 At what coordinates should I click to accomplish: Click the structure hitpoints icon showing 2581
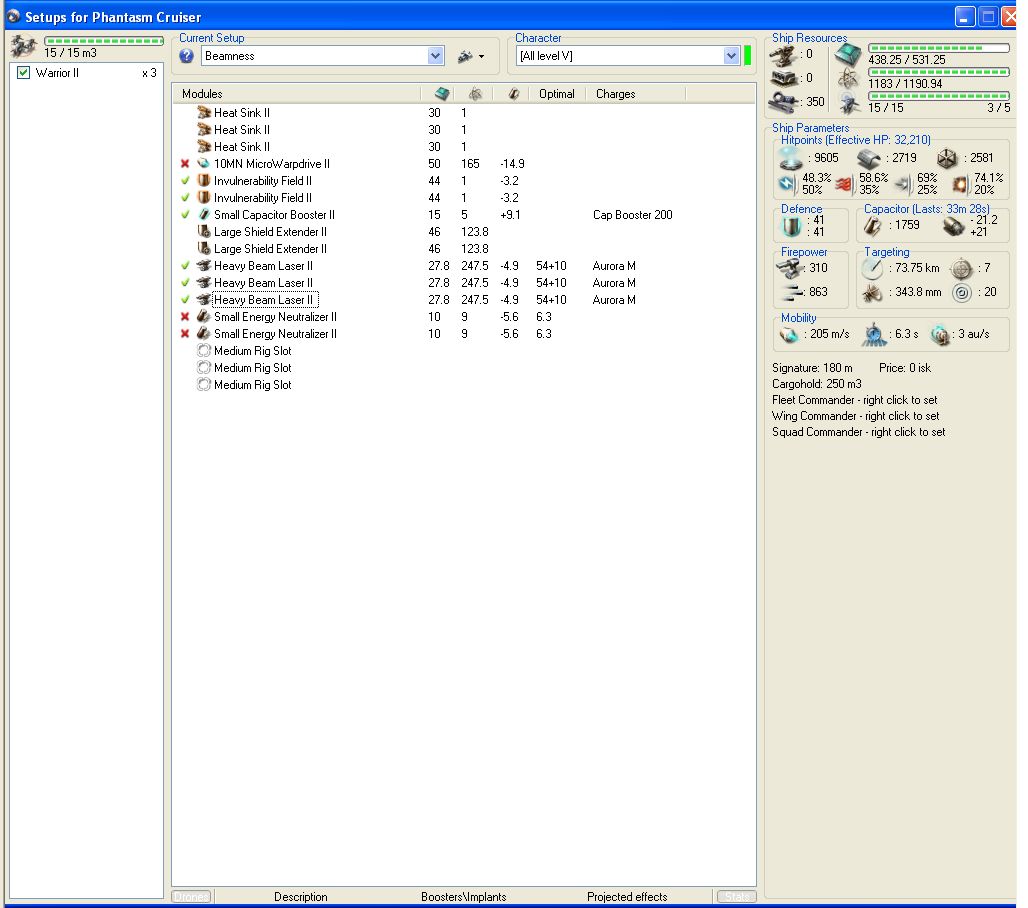947,159
